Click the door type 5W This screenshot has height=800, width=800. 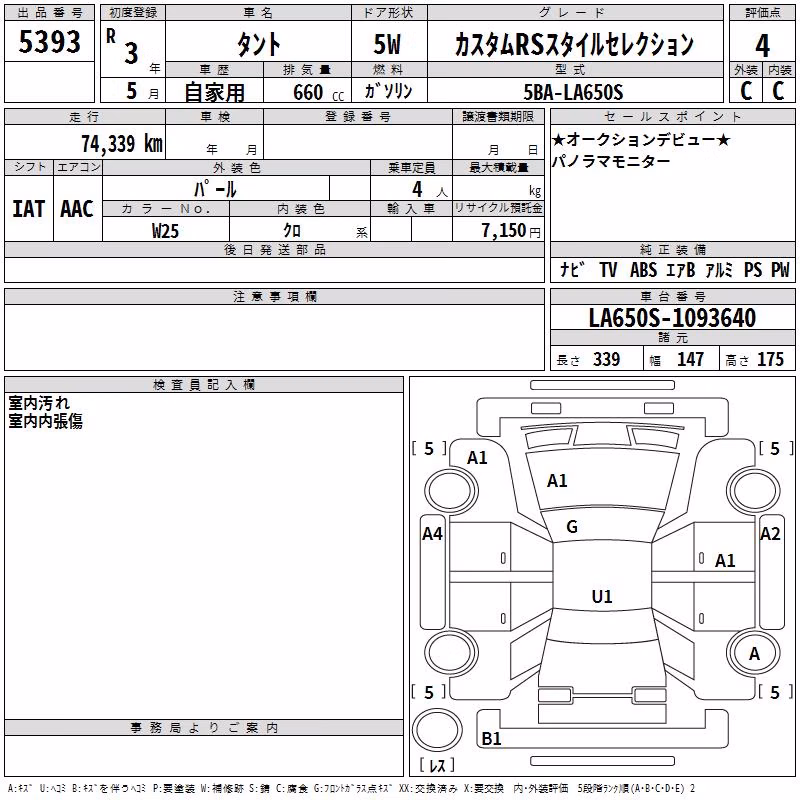pos(388,44)
